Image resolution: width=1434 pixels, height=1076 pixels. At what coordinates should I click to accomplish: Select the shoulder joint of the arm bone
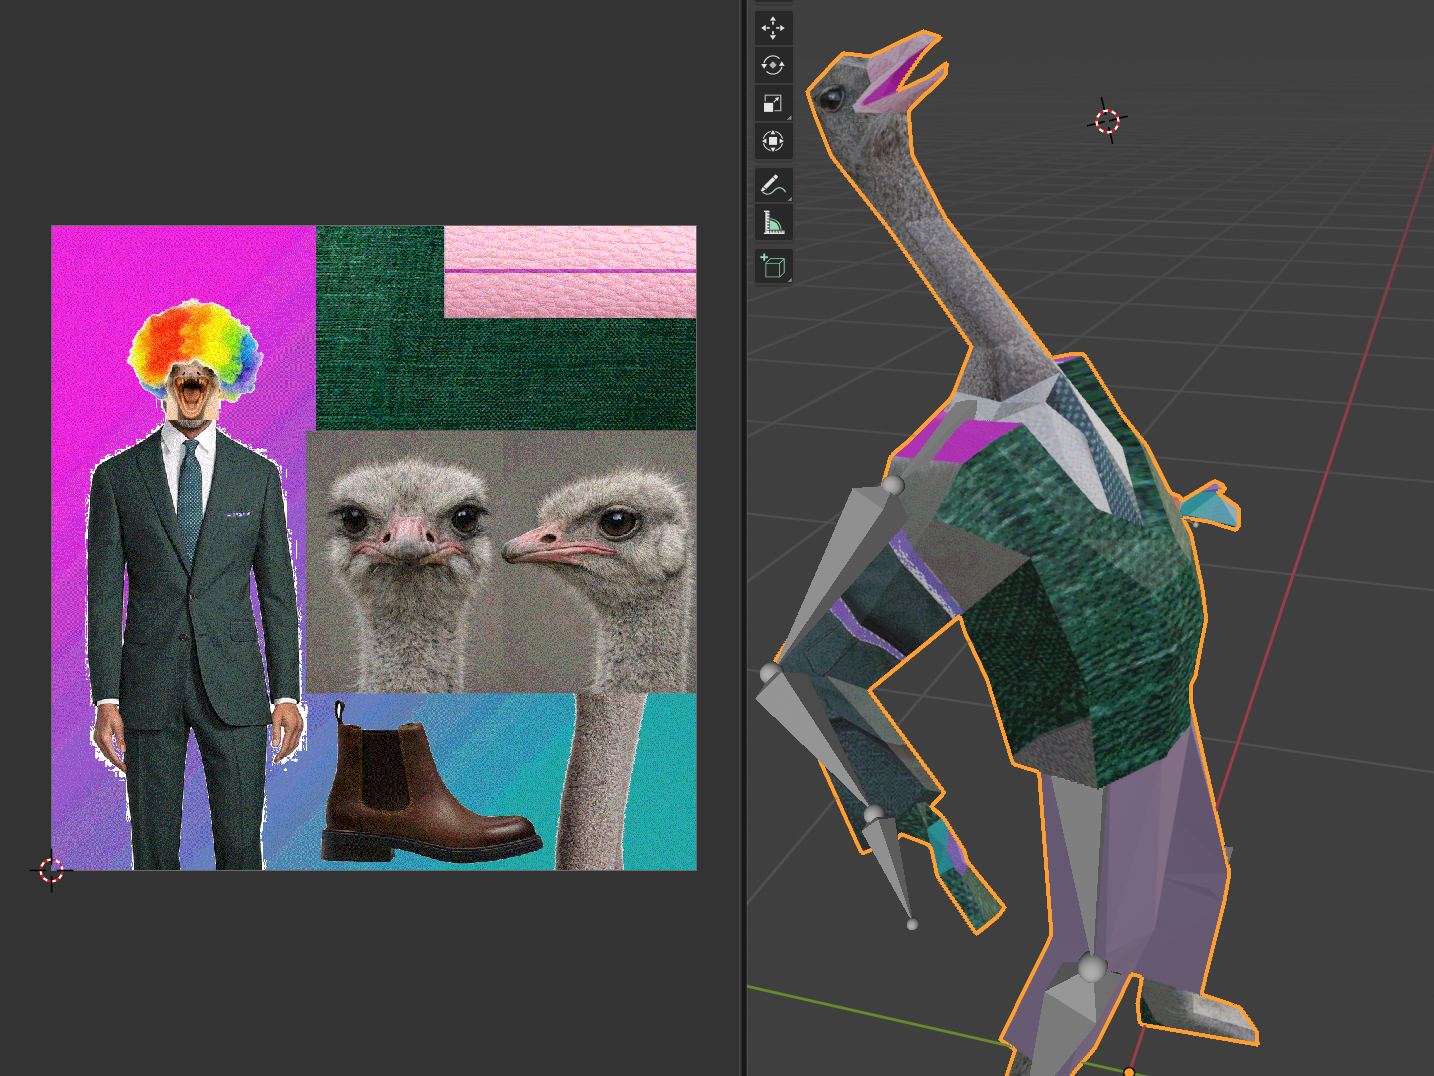tap(893, 485)
